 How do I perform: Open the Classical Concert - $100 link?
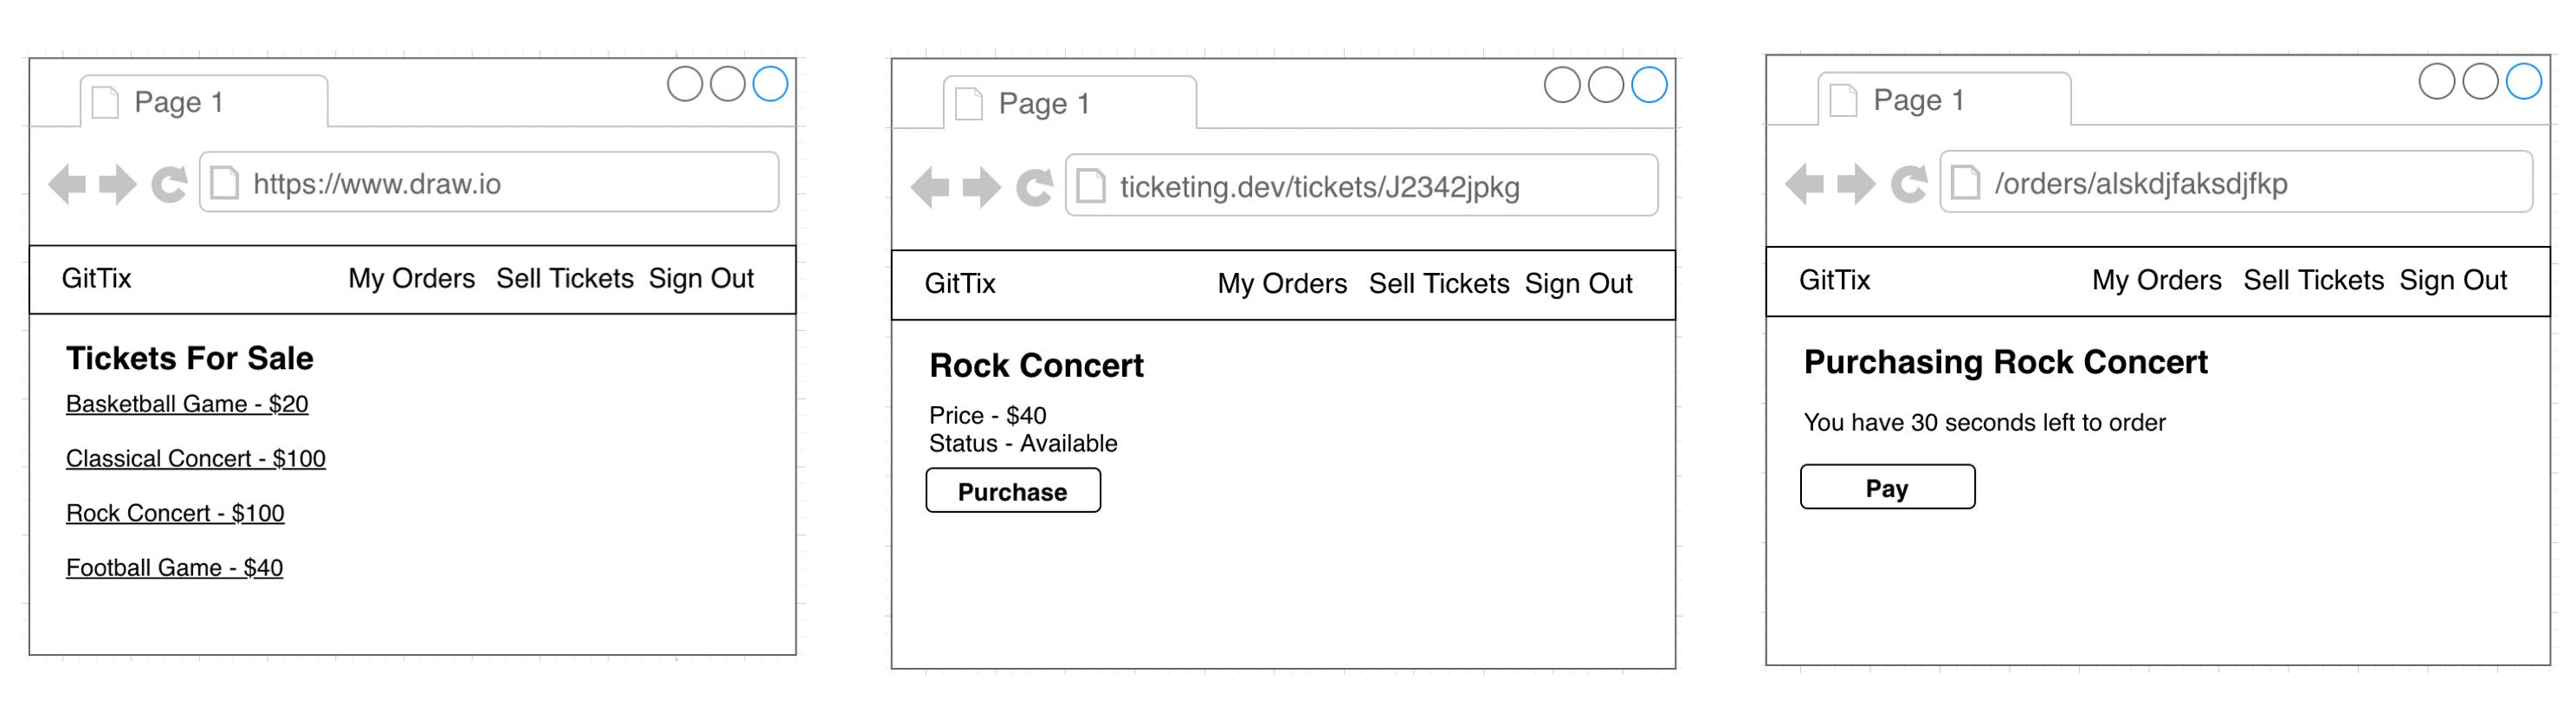click(x=196, y=459)
